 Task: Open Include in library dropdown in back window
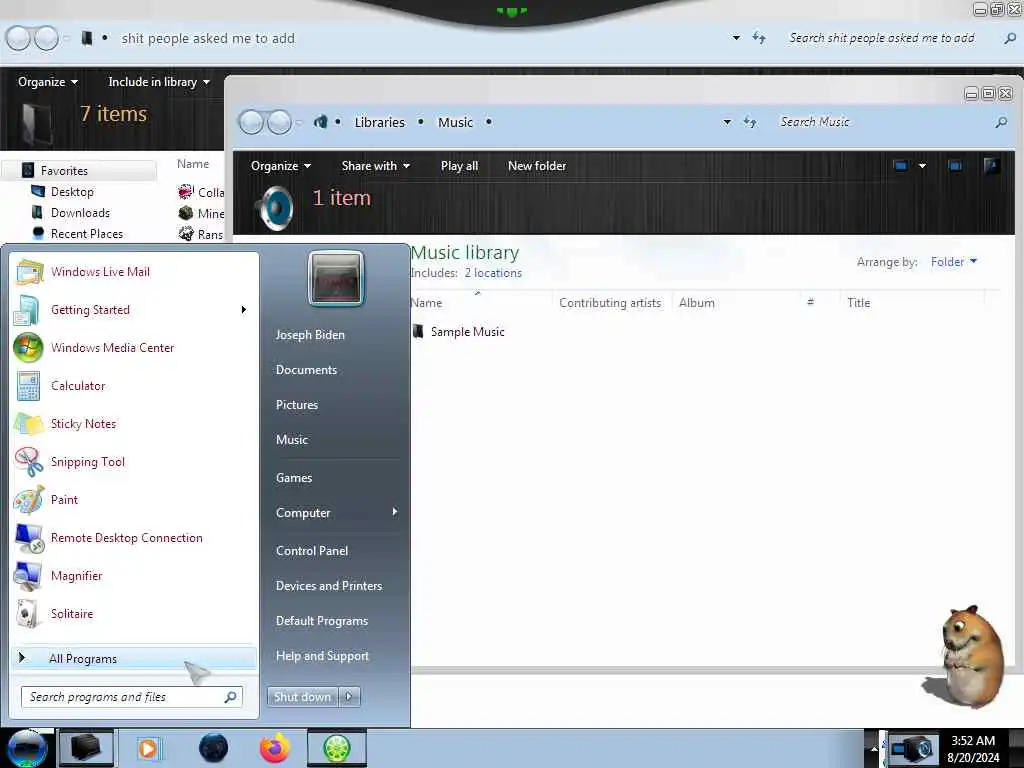point(159,82)
